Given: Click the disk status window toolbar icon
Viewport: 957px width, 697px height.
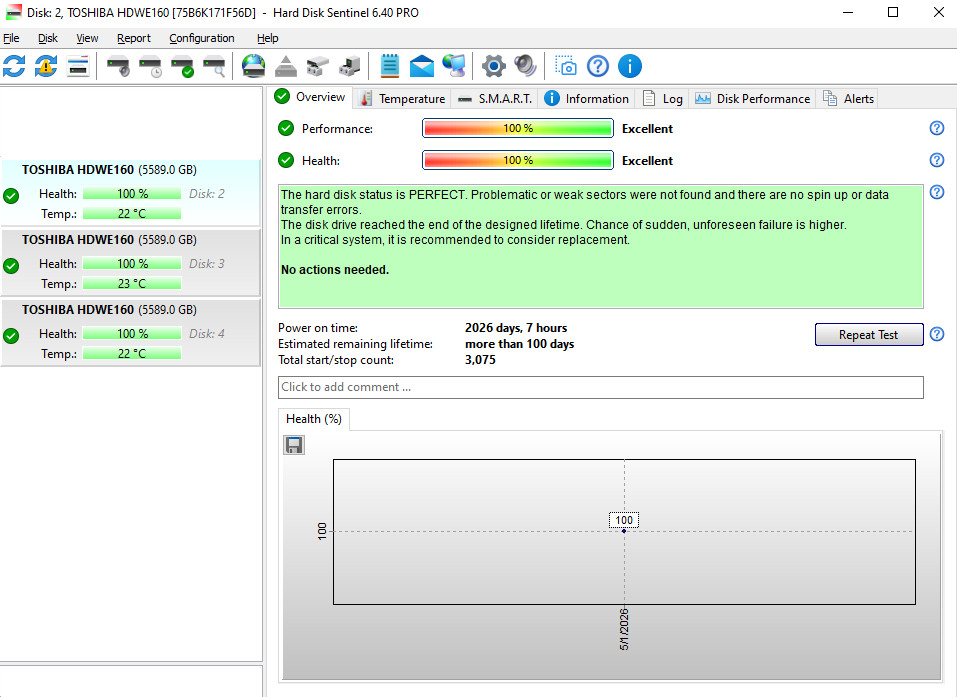Looking at the screenshot, I should pyautogui.click(x=78, y=66).
